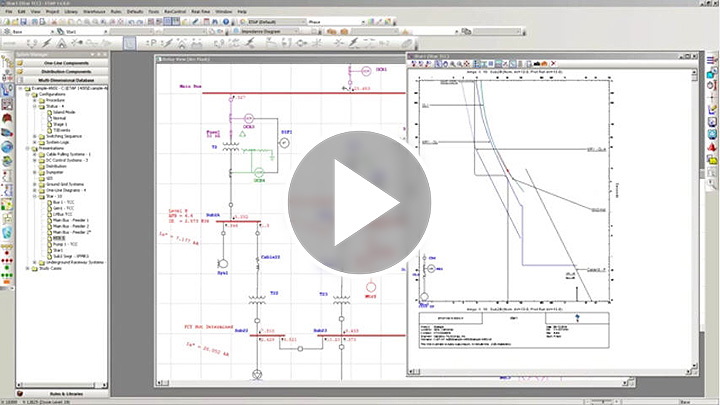The height and width of the screenshot is (405, 720).
Task: Click globe icon in left vertical toolbar
Action: point(7,147)
